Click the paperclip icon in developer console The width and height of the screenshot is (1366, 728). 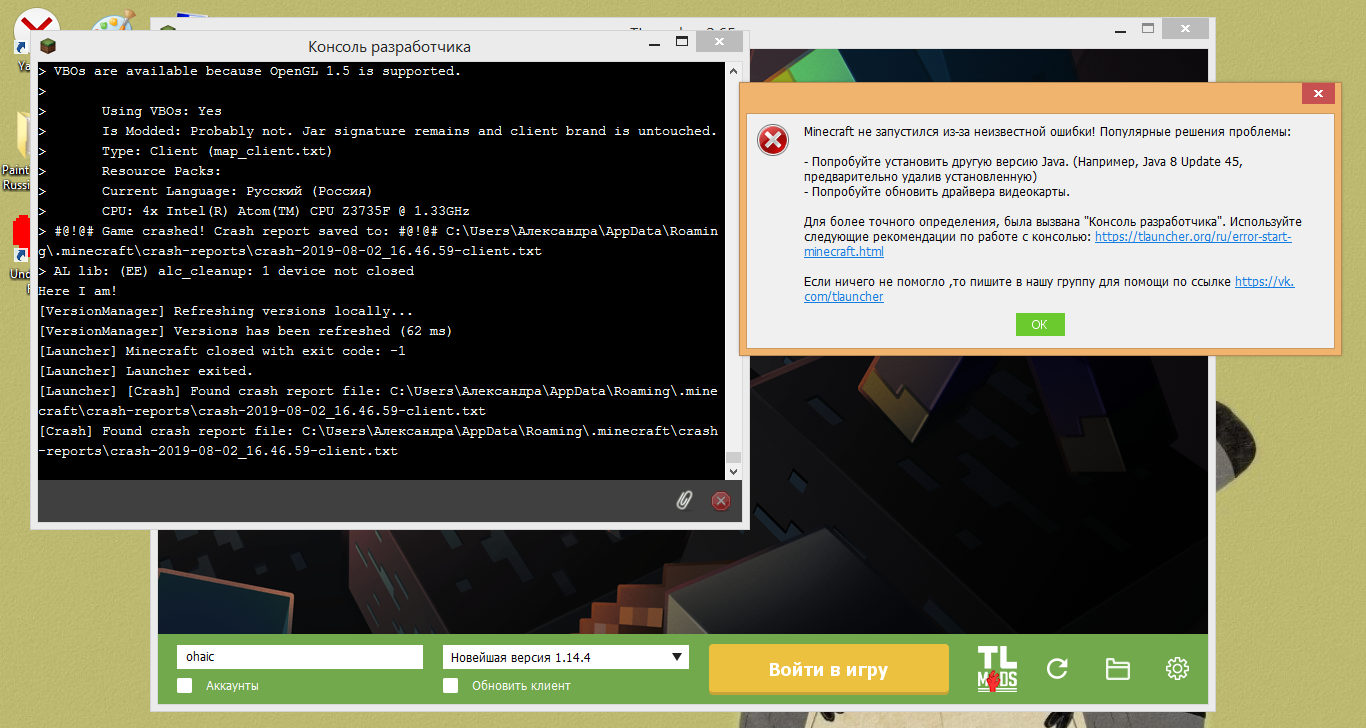tap(684, 501)
